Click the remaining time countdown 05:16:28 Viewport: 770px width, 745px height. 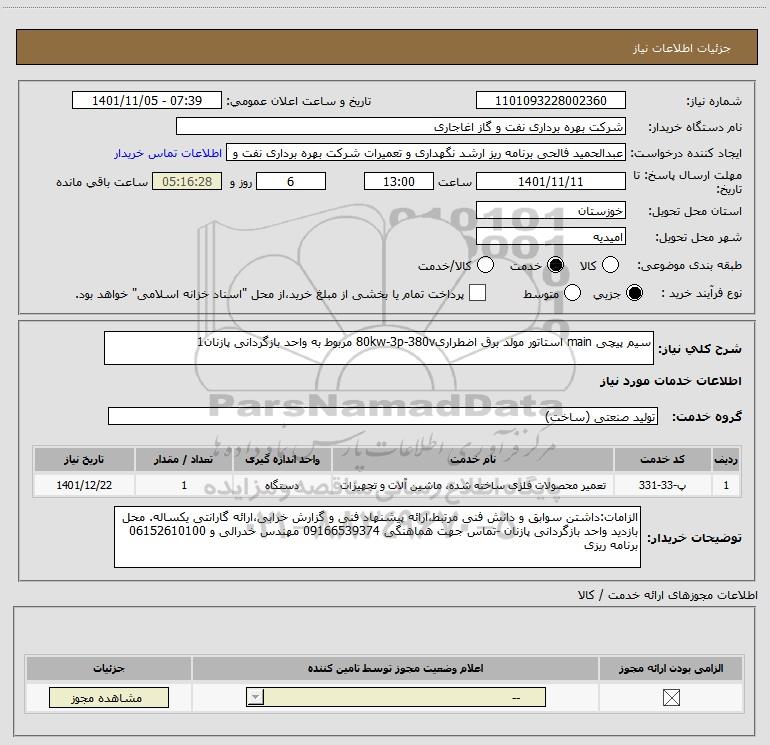(187, 182)
